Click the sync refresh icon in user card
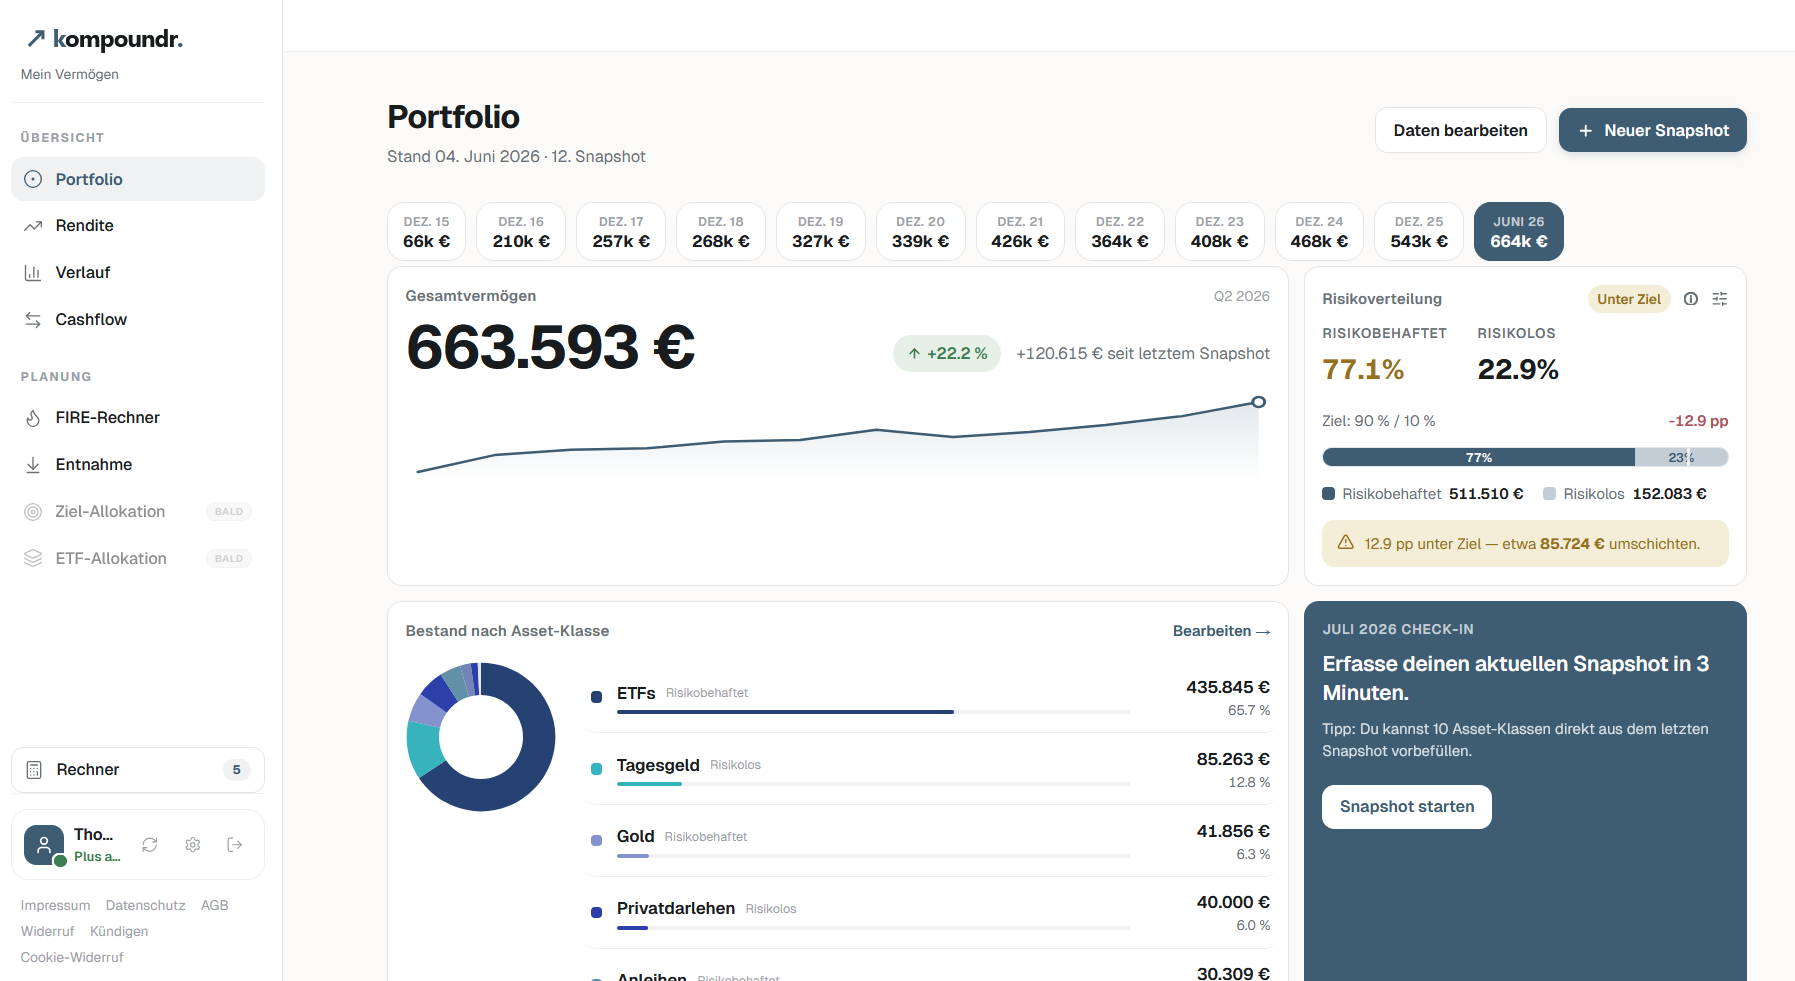1795x981 pixels. pyautogui.click(x=150, y=845)
